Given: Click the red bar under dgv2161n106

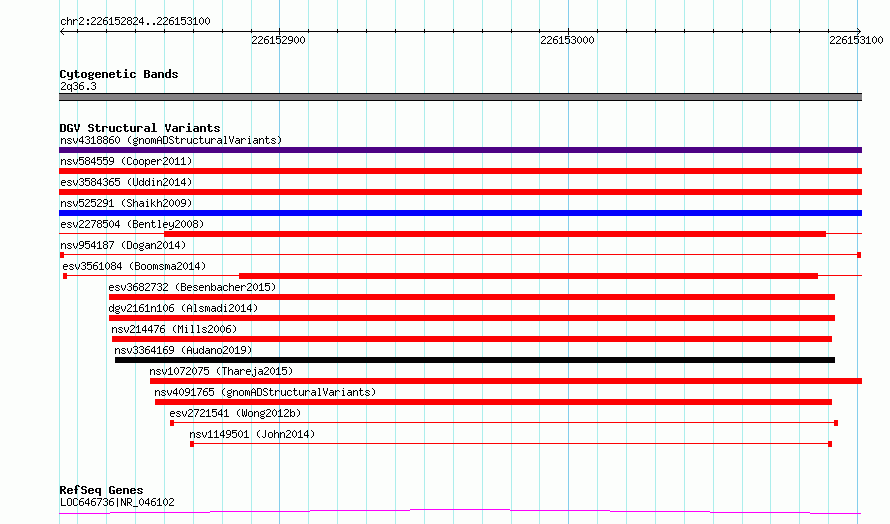Looking at the screenshot, I should coord(472,318).
